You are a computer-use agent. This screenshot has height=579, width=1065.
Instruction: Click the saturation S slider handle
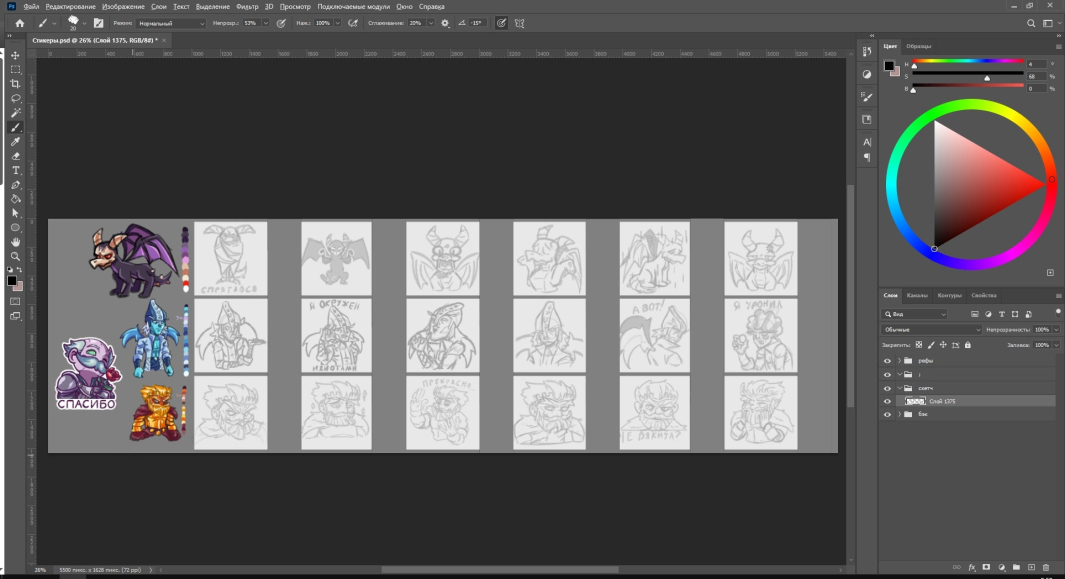(987, 78)
